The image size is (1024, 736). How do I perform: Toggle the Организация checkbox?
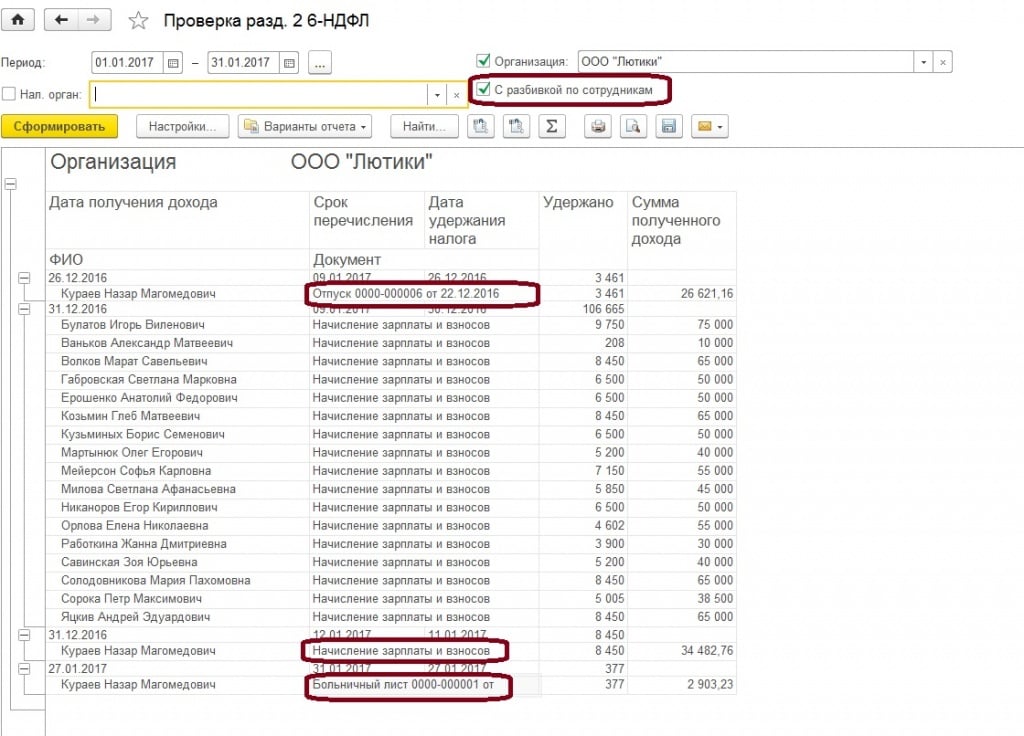click(x=484, y=62)
